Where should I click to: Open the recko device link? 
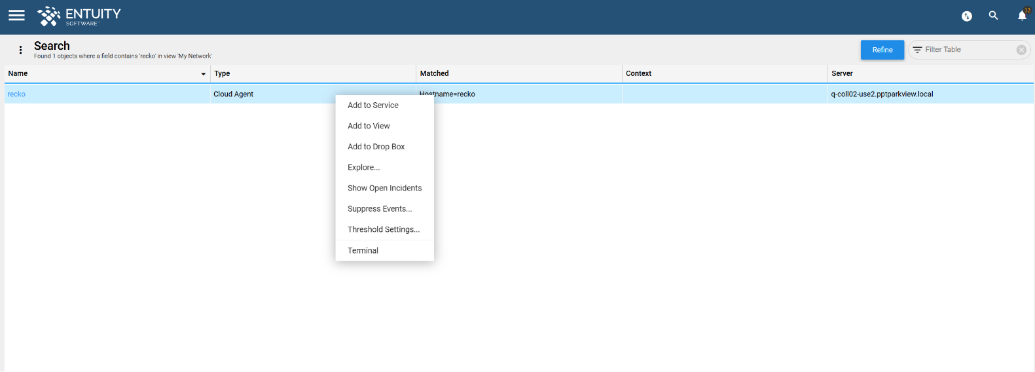(17, 94)
